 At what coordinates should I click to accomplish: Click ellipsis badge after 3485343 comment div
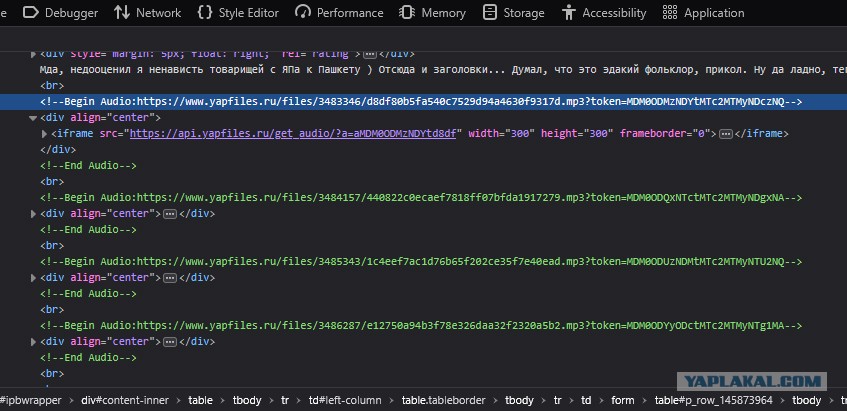point(170,278)
